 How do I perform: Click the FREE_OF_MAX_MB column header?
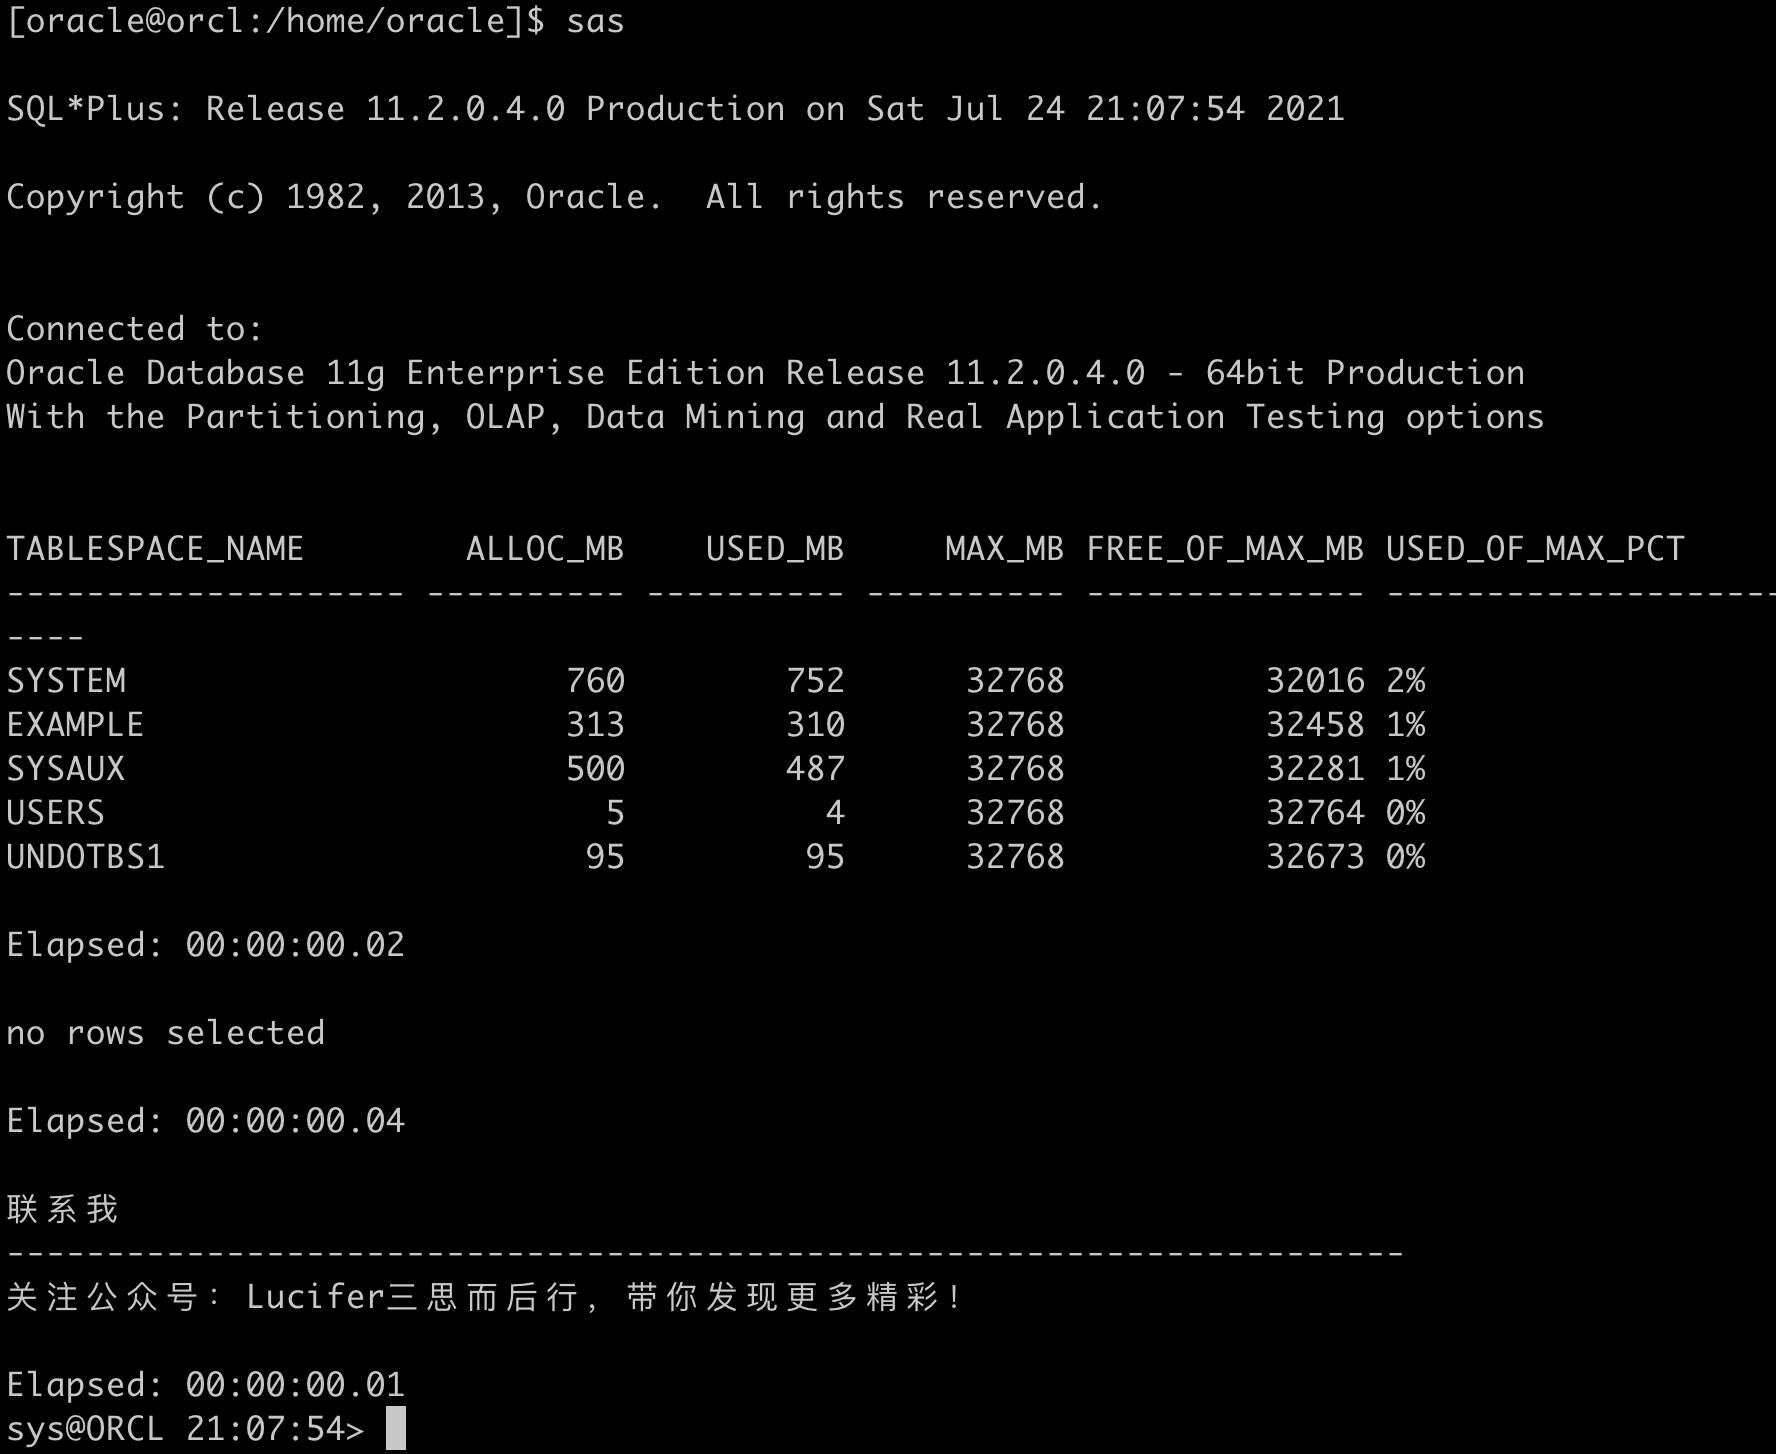point(1225,549)
